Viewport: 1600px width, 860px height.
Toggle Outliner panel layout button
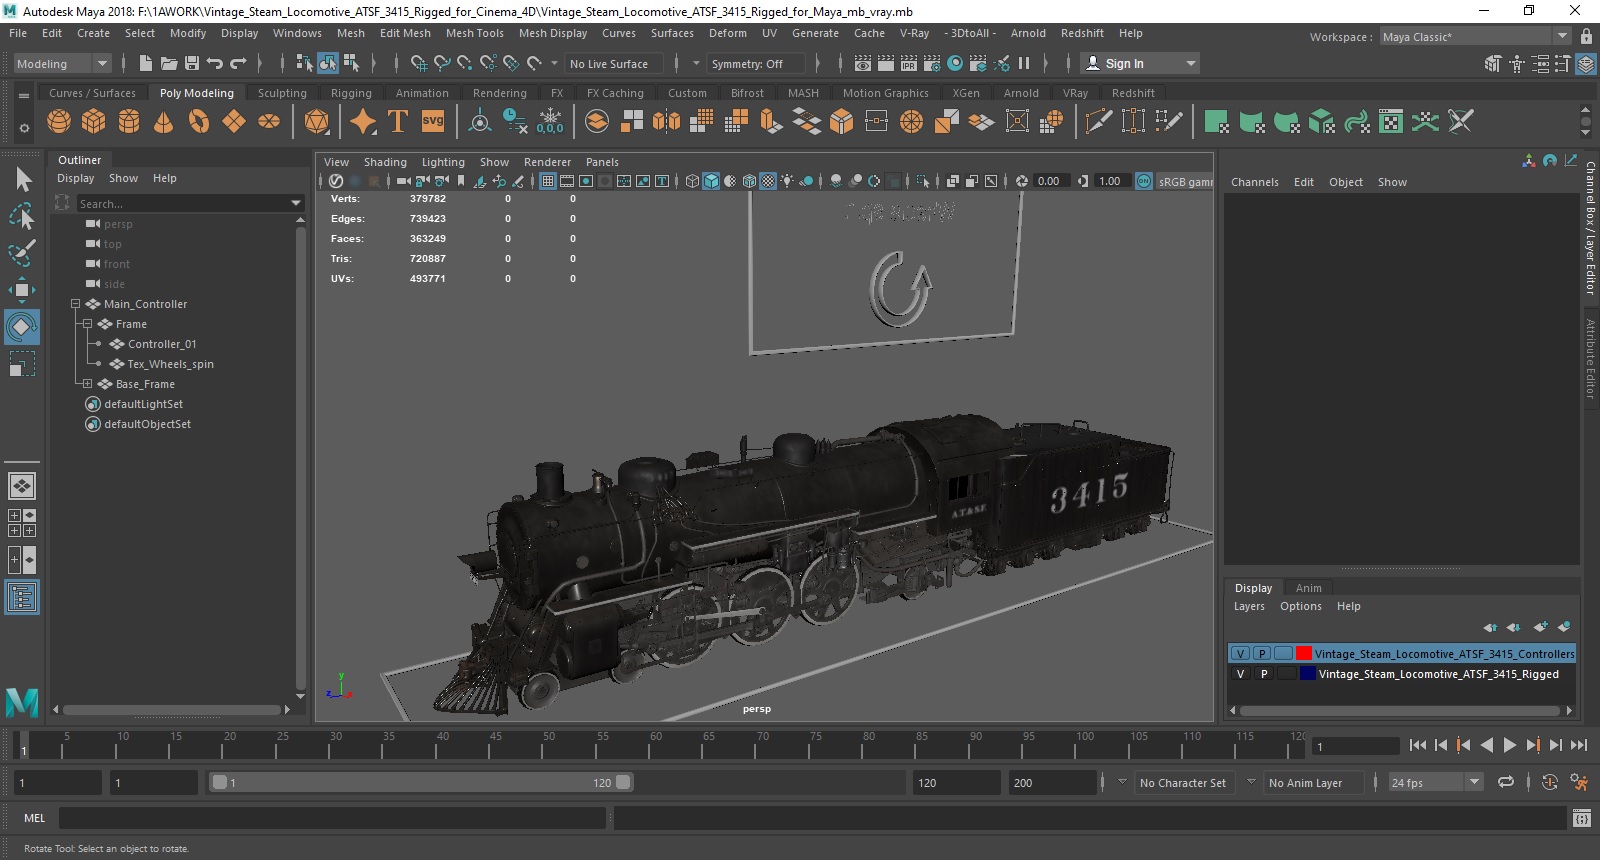point(22,598)
